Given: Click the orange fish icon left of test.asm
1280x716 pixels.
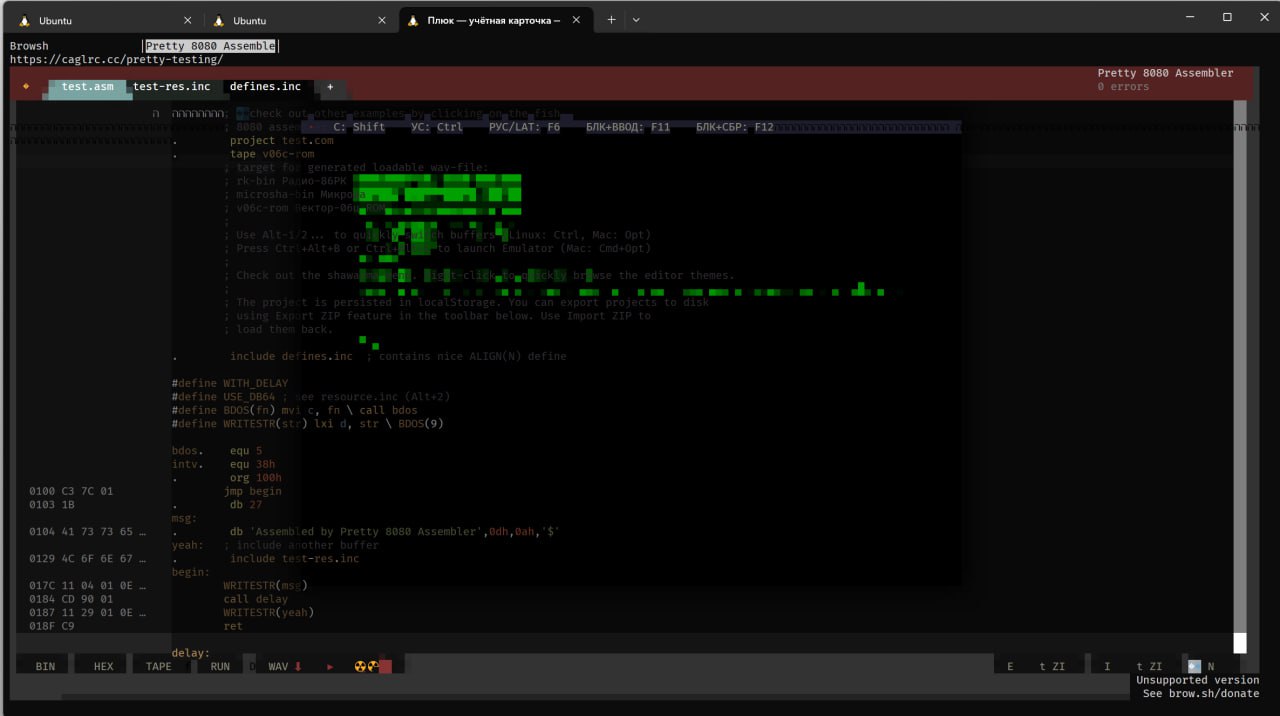Looking at the screenshot, I should coord(26,87).
